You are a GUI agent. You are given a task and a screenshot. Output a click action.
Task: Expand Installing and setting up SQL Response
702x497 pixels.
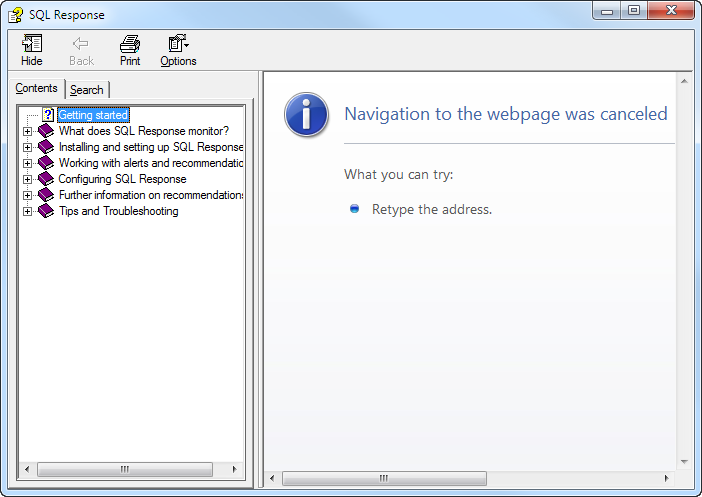tap(28, 147)
